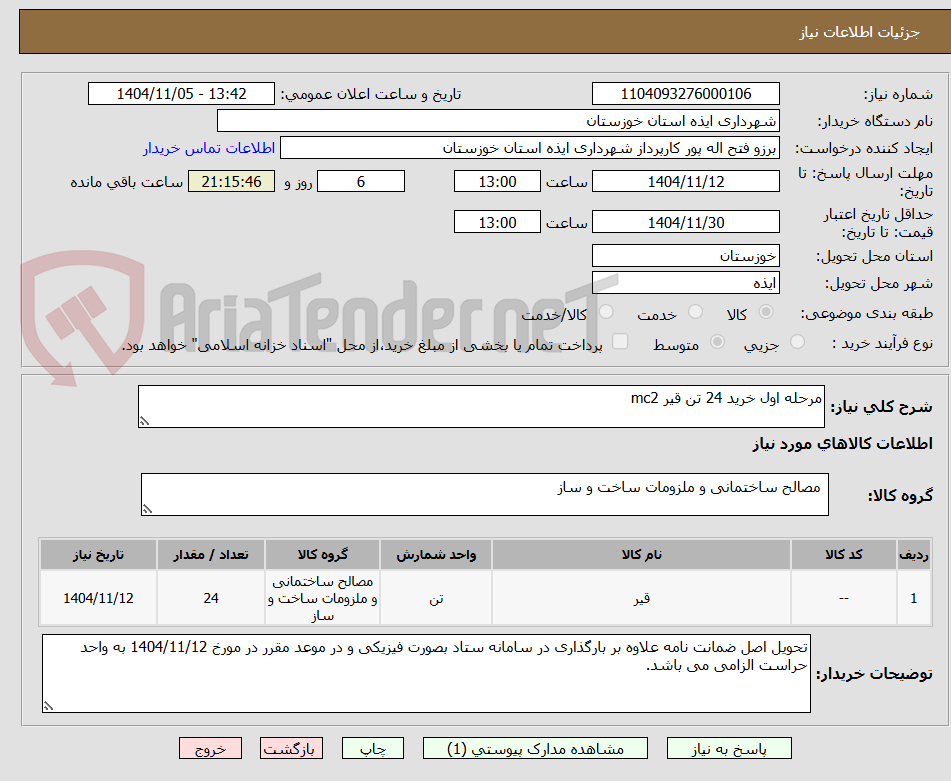Click the شماره نیاز field showing 1104093276000106
The image size is (951, 781).
point(686,93)
